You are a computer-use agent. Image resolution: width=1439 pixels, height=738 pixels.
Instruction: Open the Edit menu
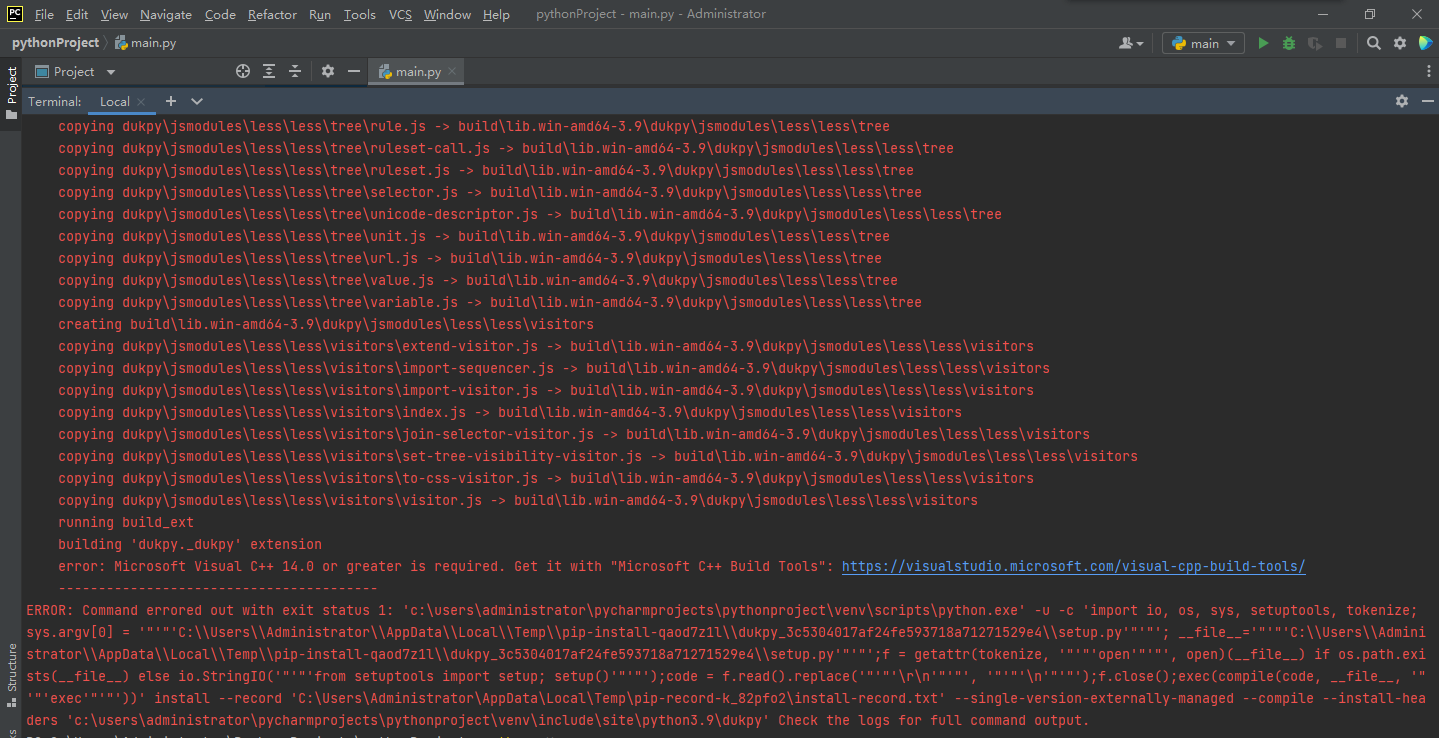pyautogui.click(x=77, y=14)
